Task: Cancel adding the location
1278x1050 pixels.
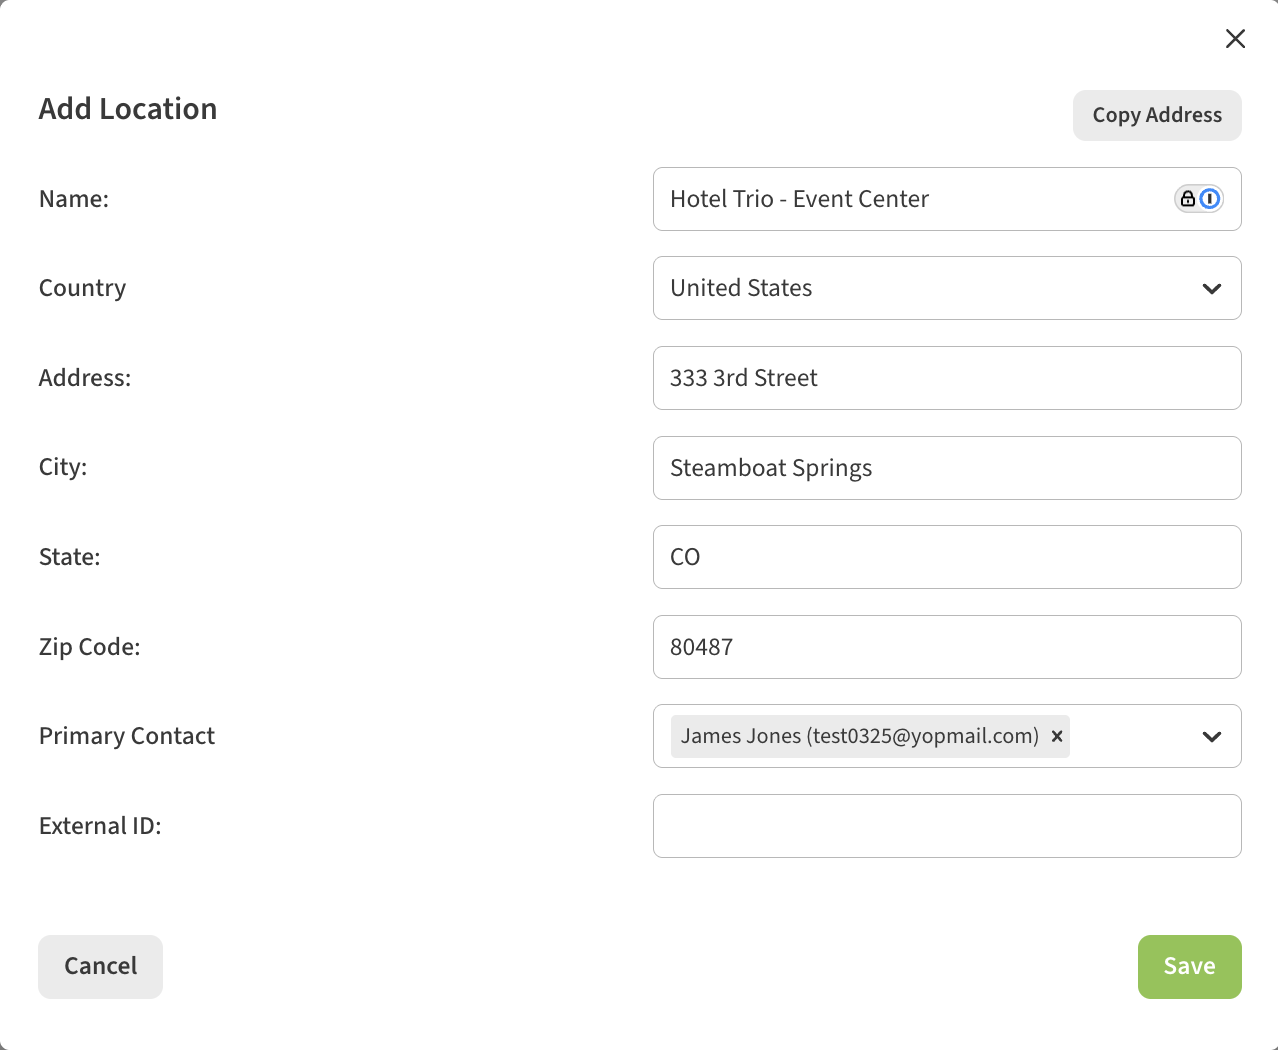Action: [100, 966]
